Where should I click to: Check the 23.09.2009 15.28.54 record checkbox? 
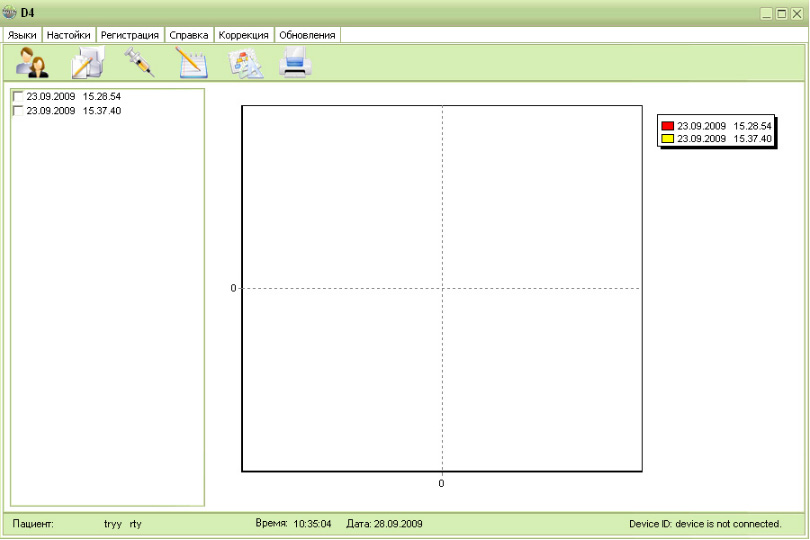tap(17, 97)
